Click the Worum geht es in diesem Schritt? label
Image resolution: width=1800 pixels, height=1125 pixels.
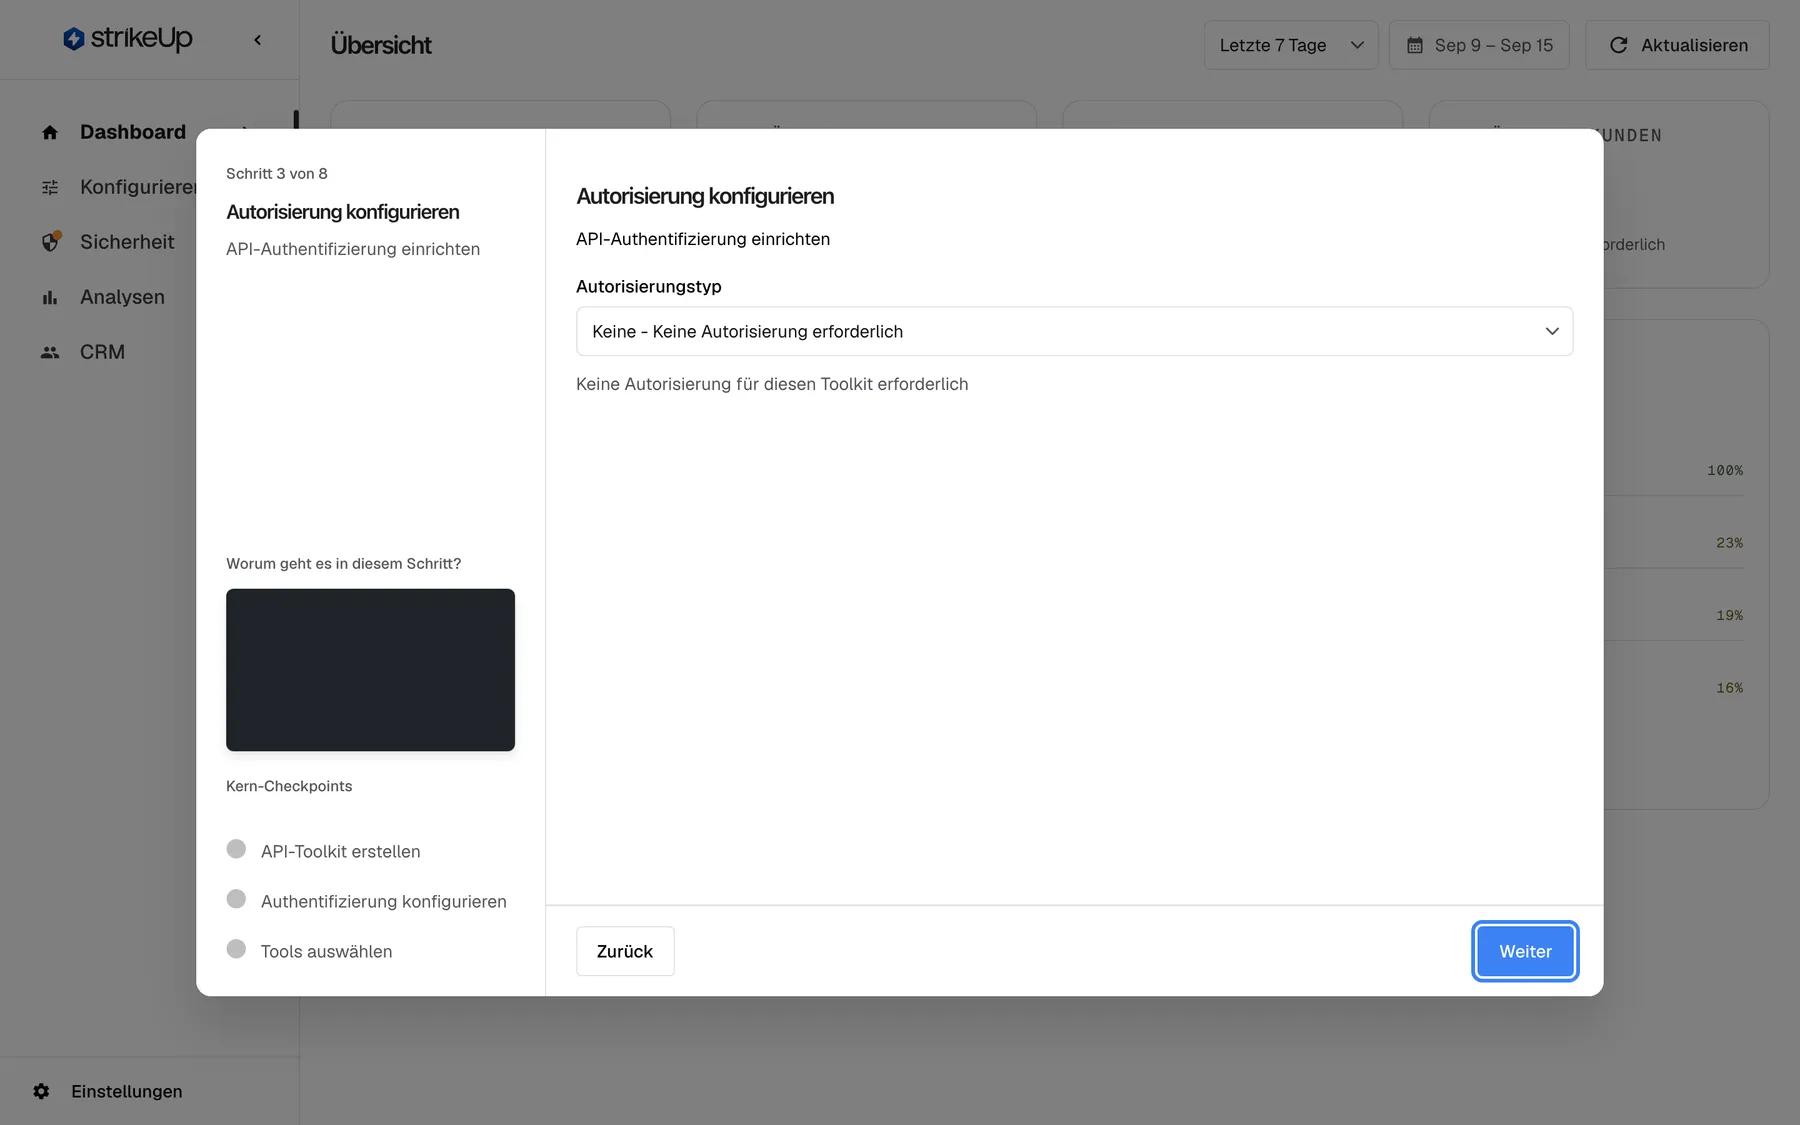click(x=344, y=564)
